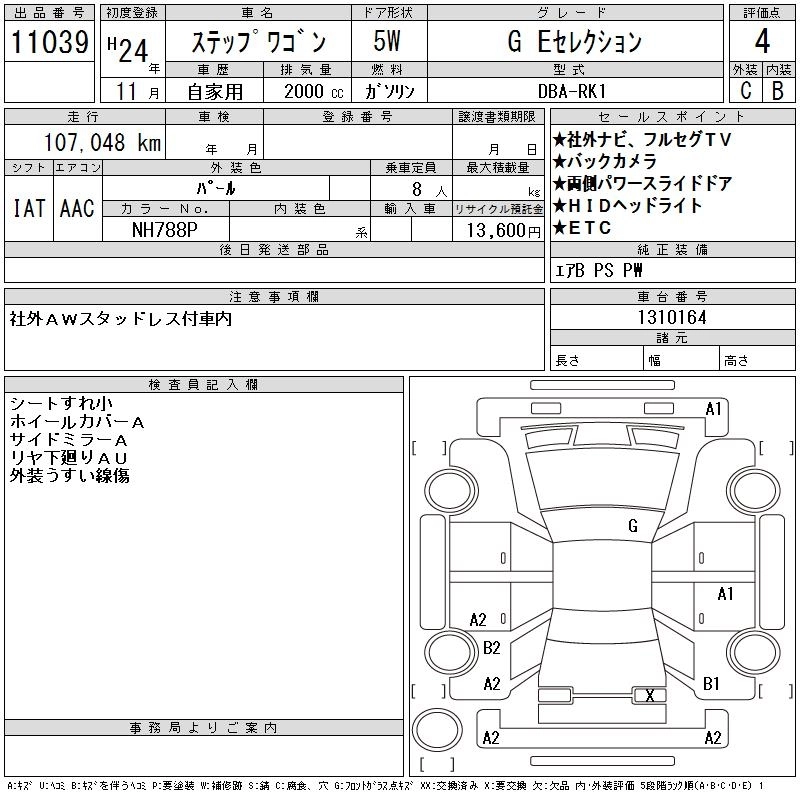
Task: Select the fuel type ガソリン
Action: pos(389,91)
